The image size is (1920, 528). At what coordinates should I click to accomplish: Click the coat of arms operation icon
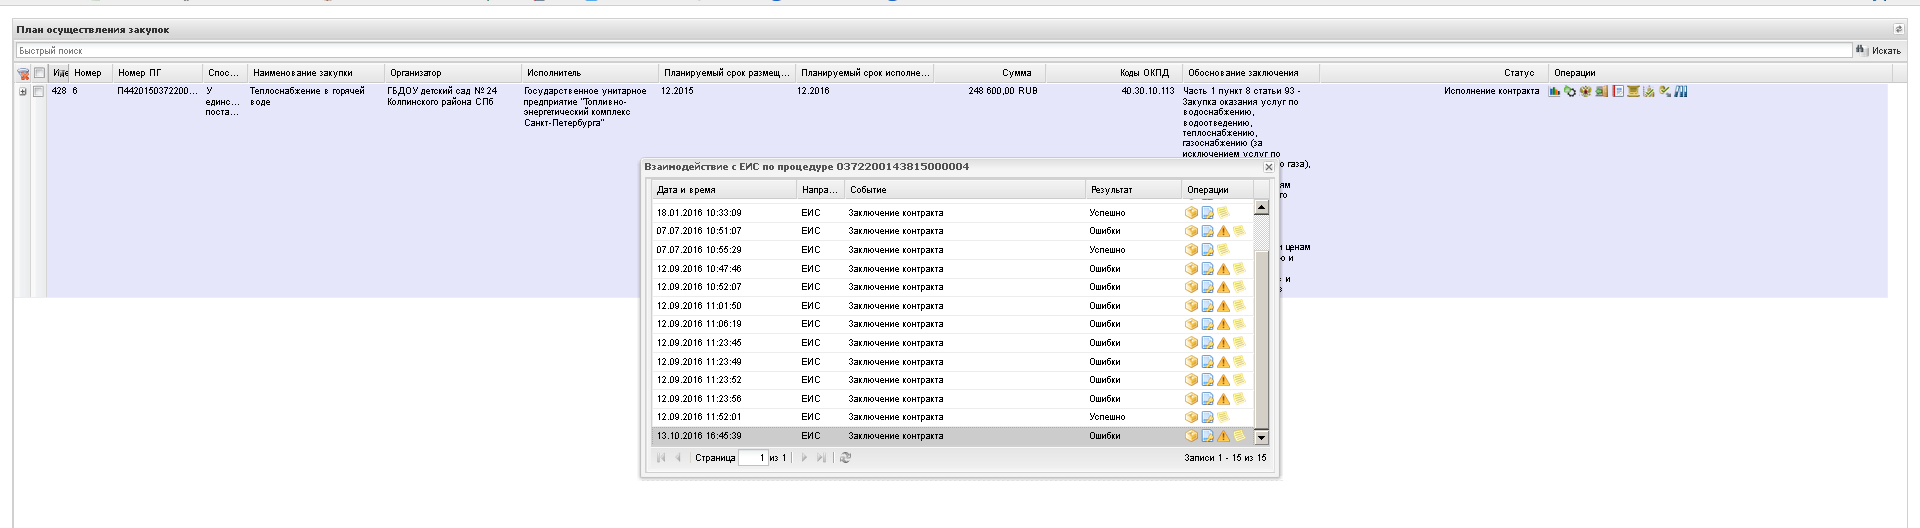[1585, 91]
